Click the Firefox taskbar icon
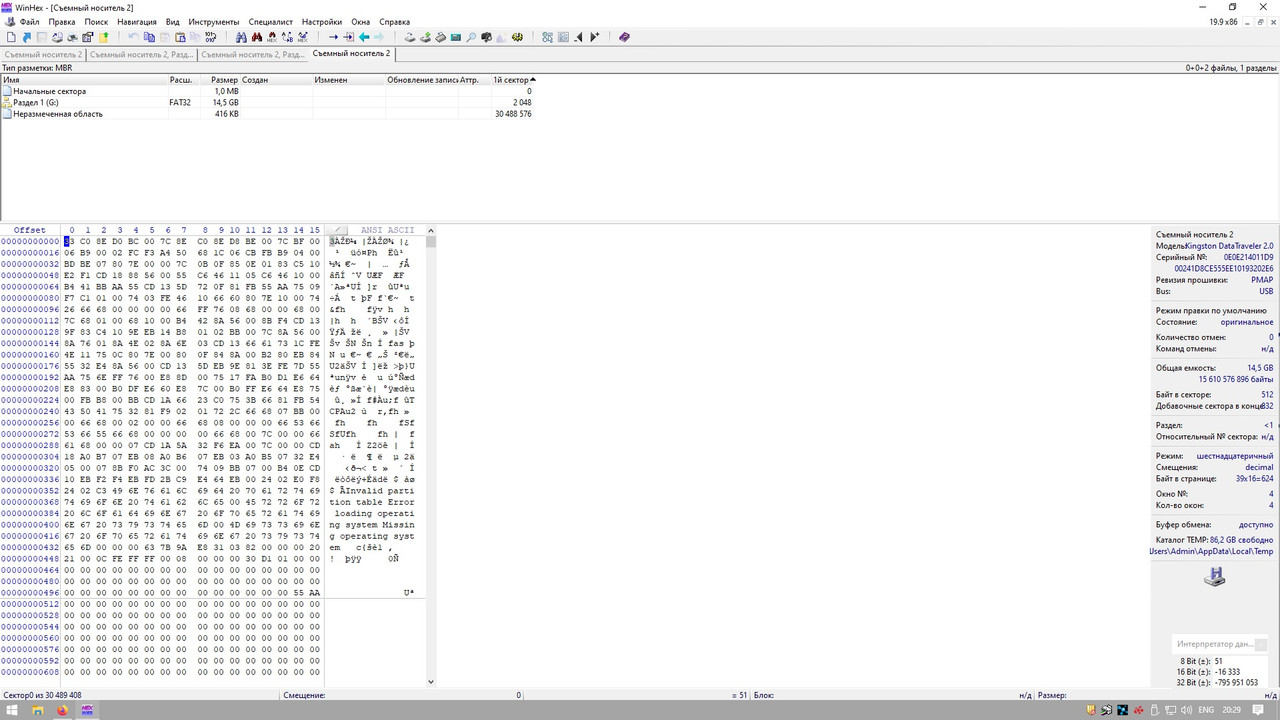1280x720 pixels. (x=63, y=711)
